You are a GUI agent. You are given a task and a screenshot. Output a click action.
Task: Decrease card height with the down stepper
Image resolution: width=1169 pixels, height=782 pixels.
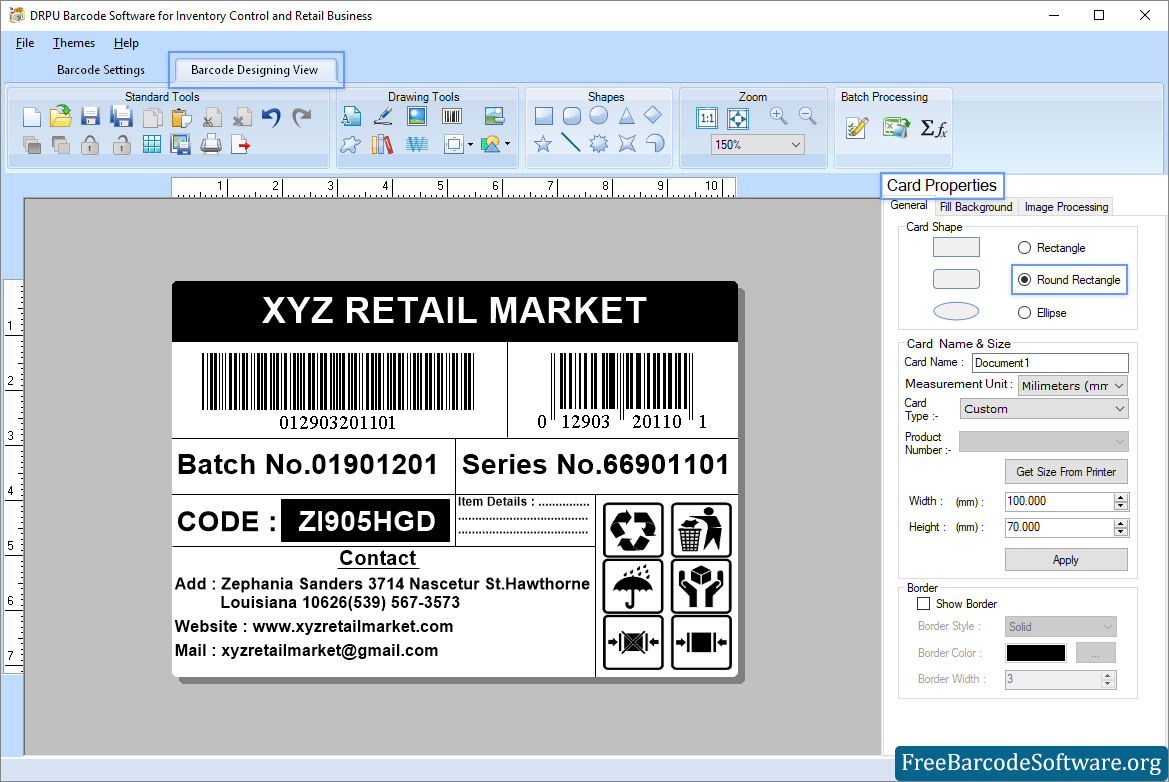click(x=1121, y=532)
